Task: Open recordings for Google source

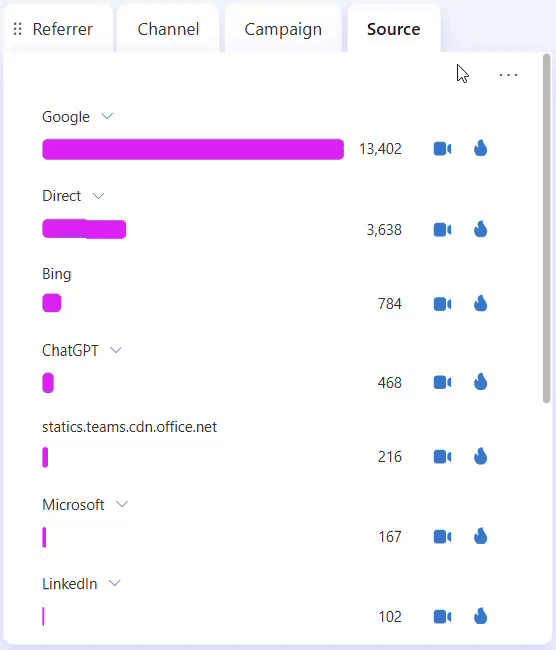Action: click(x=442, y=149)
